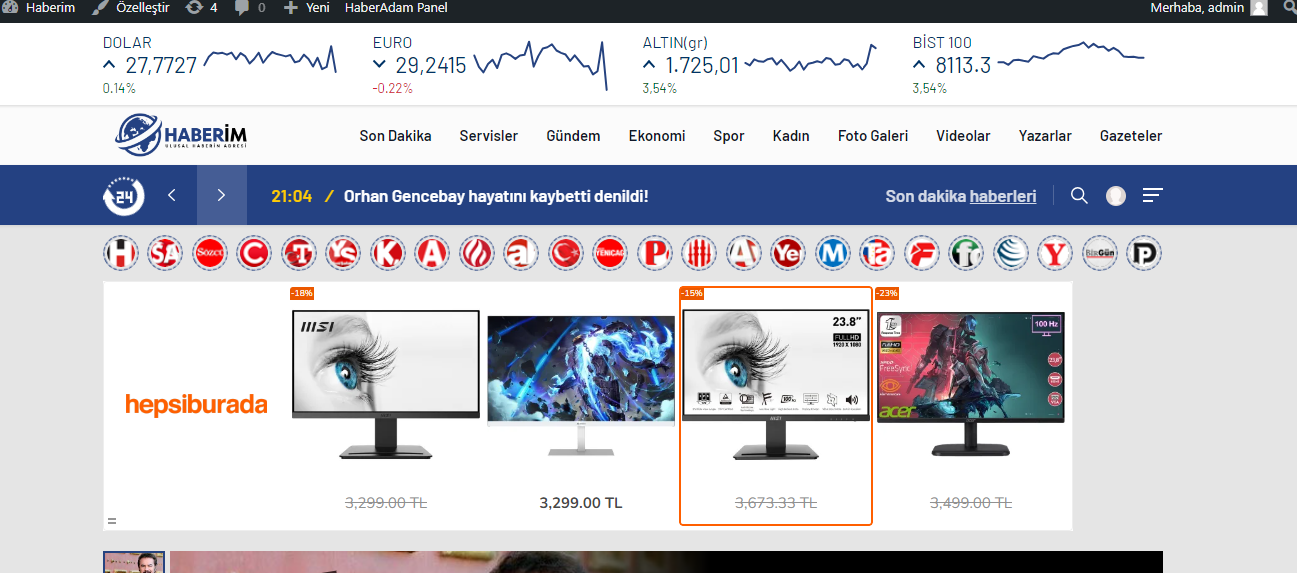Open the red 'YS' newspaper icon
1297x573 pixels.
[x=343, y=254]
